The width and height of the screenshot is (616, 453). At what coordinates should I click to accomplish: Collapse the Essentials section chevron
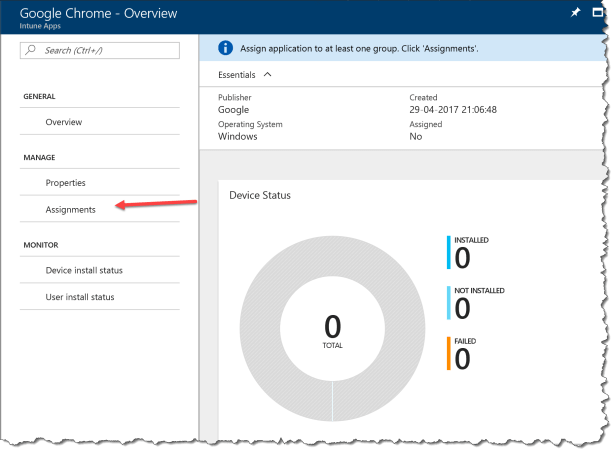[268, 75]
